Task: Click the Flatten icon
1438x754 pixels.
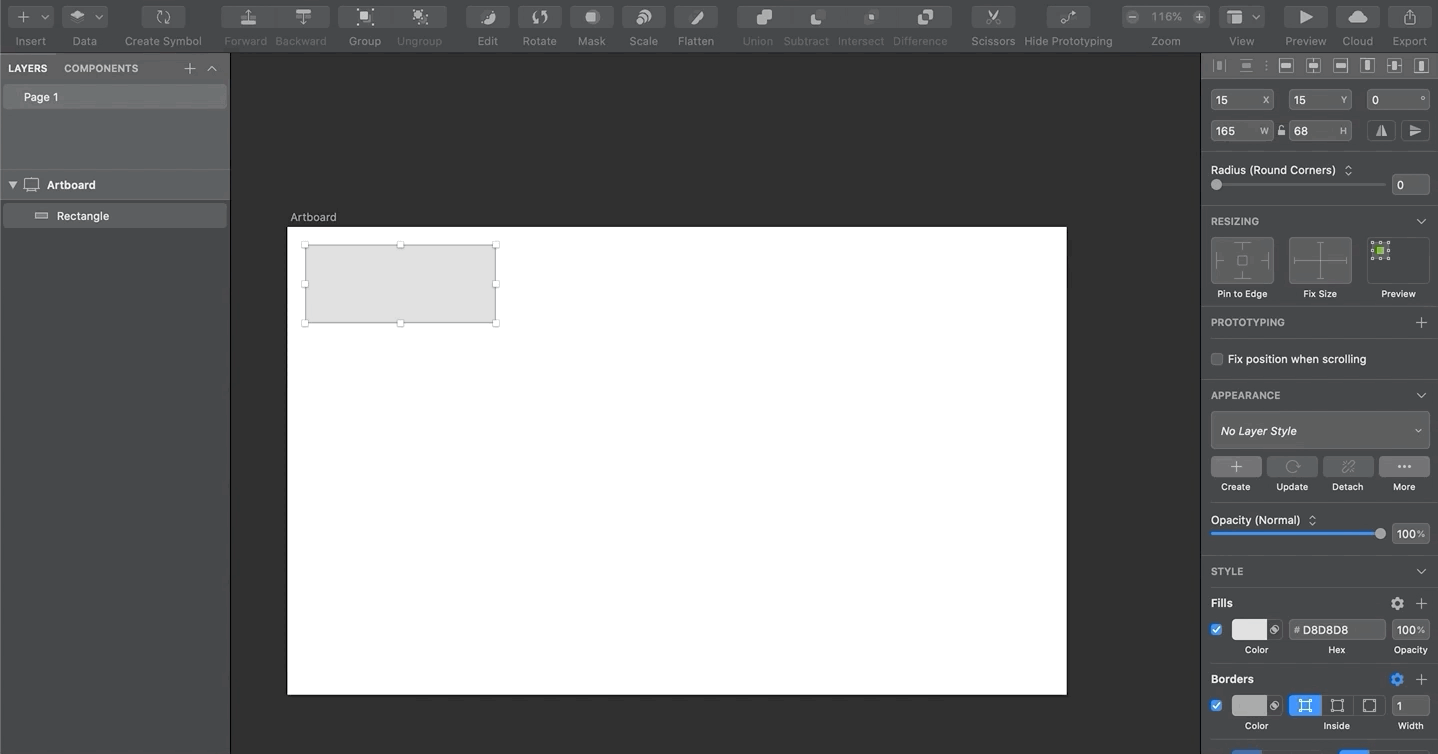Action: click(695, 17)
